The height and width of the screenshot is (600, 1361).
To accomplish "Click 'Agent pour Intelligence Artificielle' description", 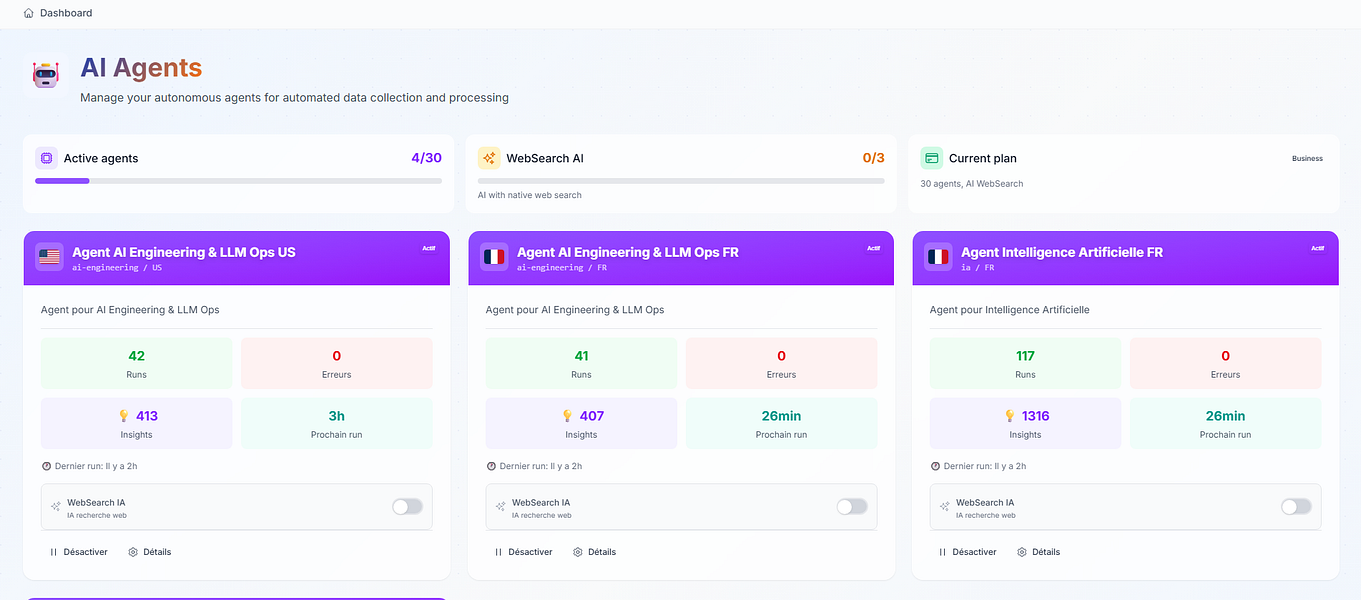I will pos(1010,310).
